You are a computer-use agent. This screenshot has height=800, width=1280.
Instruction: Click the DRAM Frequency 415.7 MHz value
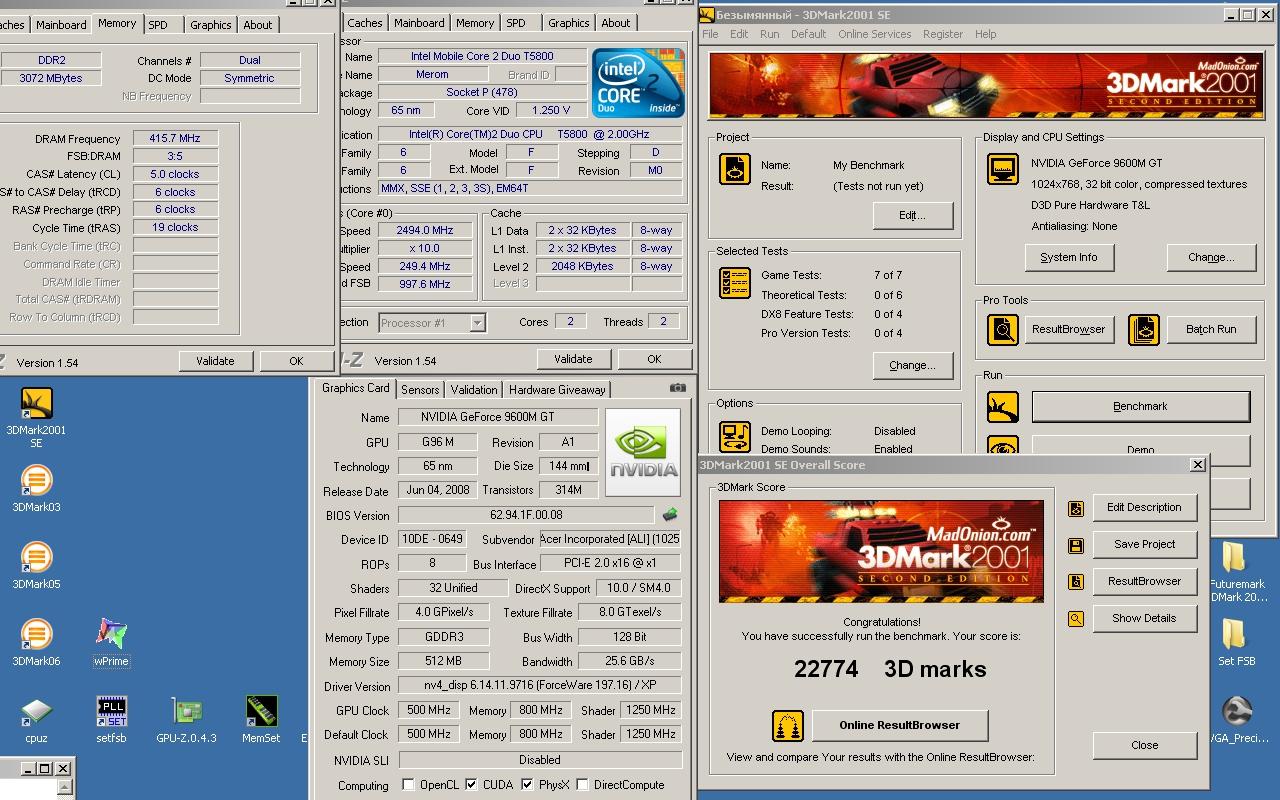pyautogui.click(x=175, y=139)
